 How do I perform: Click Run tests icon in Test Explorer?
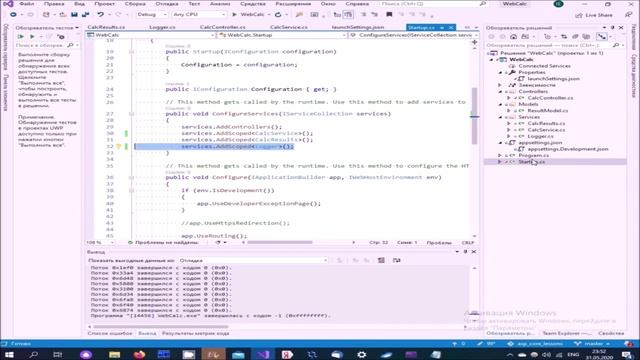(x=32, y=37)
